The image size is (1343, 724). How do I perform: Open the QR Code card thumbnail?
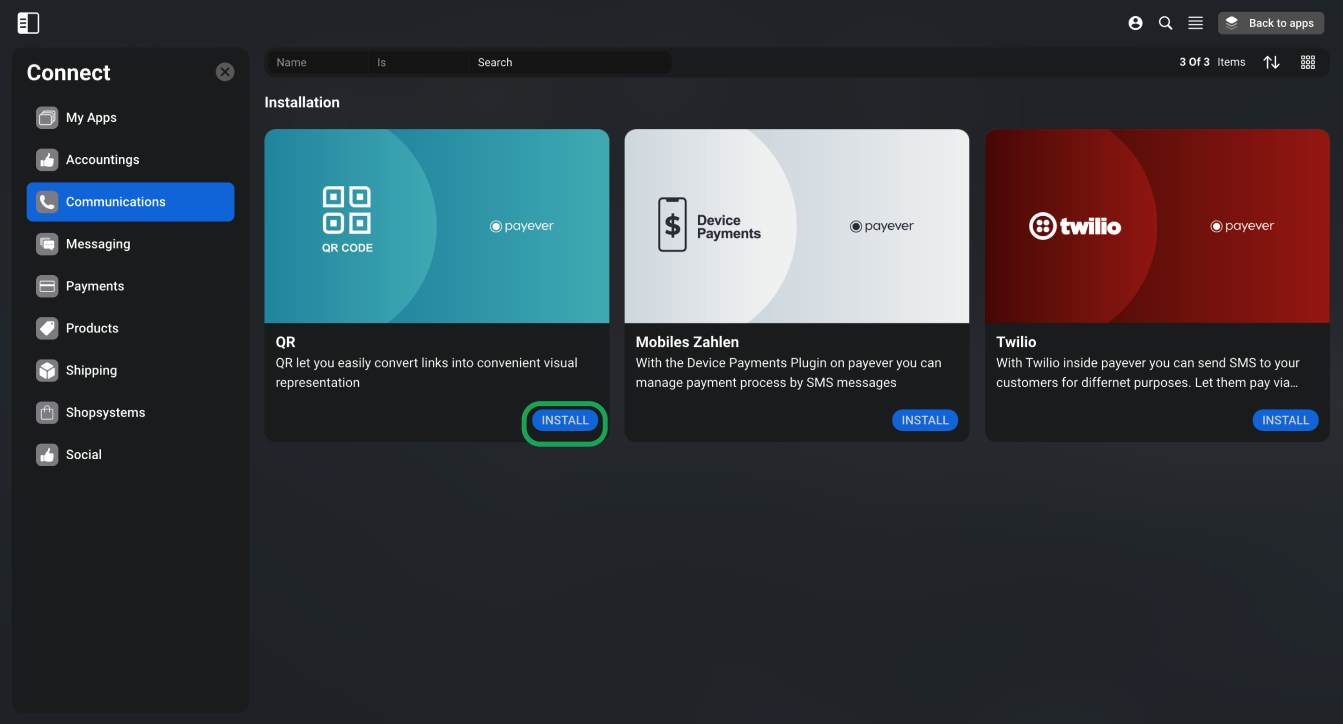(437, 226)
